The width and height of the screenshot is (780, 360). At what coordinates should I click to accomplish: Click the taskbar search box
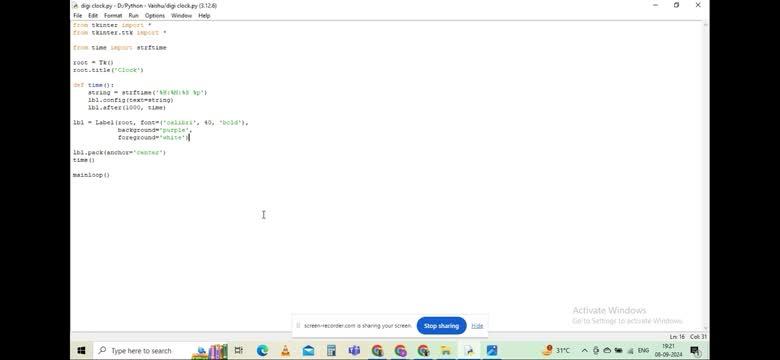141,351
